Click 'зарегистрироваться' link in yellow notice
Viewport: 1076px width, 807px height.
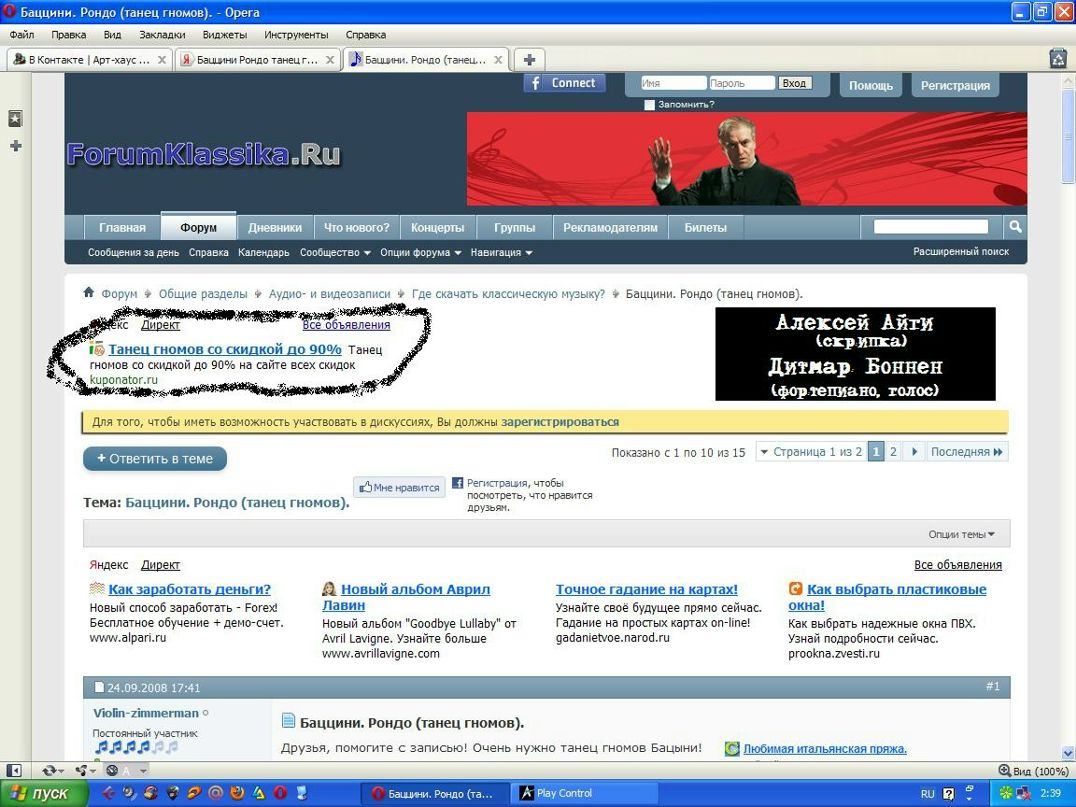pos(560,422)
